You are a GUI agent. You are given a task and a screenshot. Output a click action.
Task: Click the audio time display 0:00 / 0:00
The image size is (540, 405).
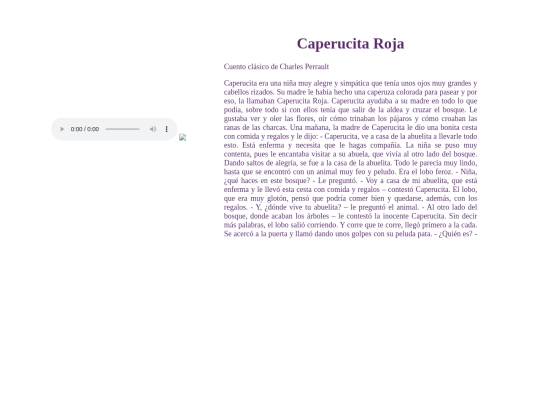(85, 129)
